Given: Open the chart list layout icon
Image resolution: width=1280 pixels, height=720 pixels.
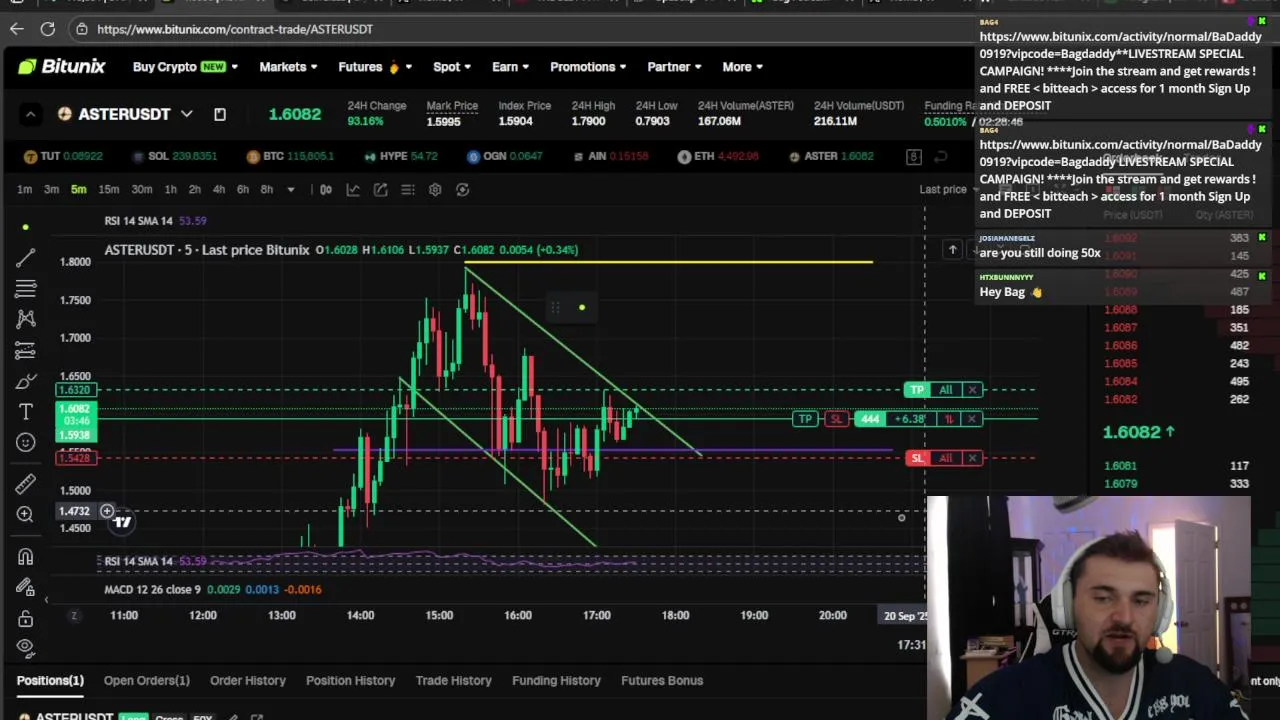Looking at the screenshot, I should [408, 189].
